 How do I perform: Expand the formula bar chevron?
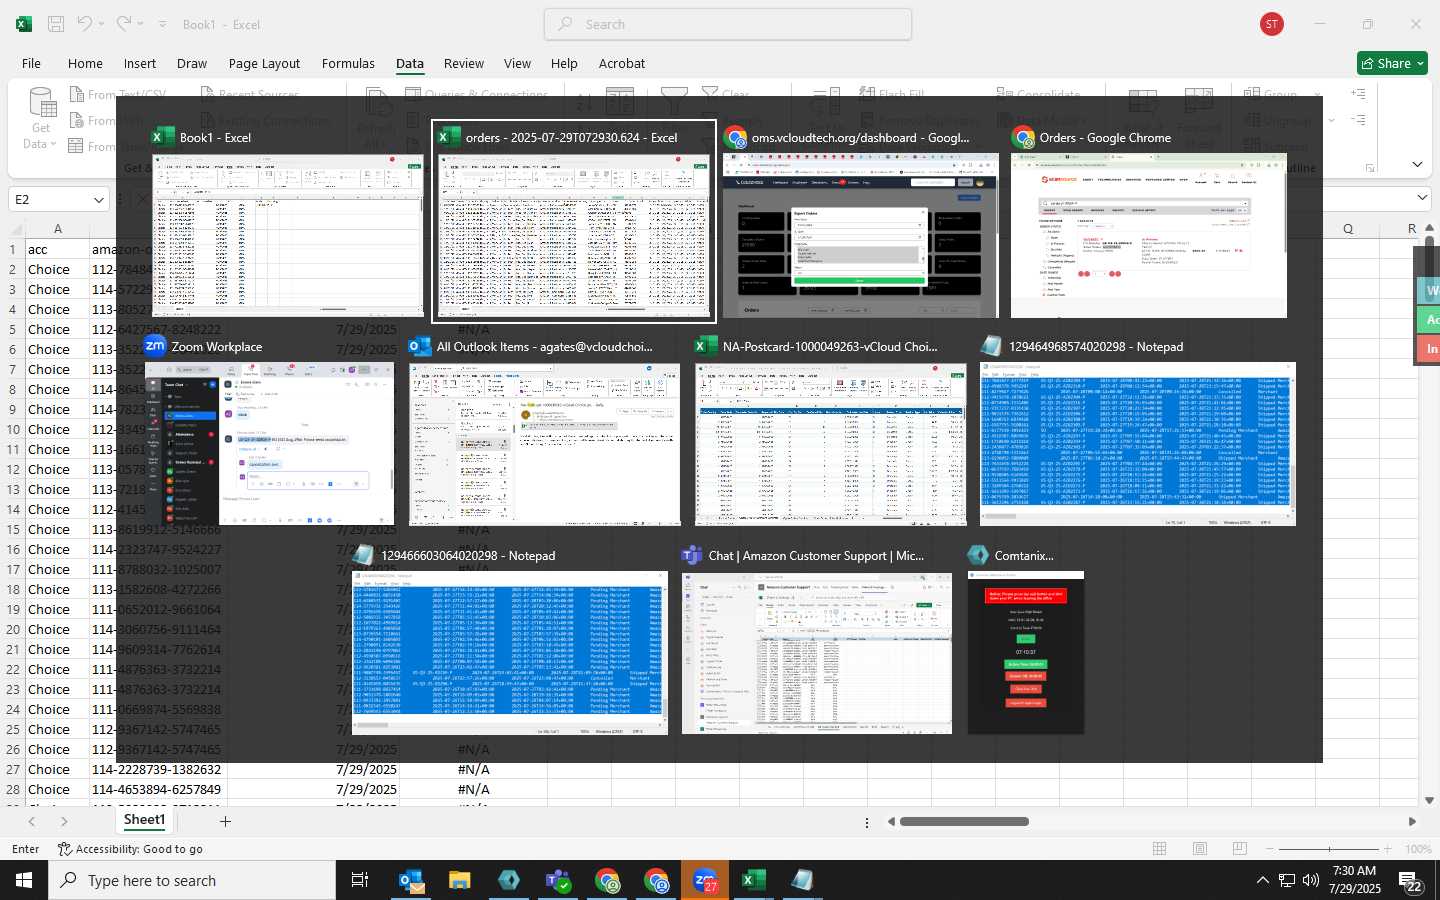(x=1422, y=198)
